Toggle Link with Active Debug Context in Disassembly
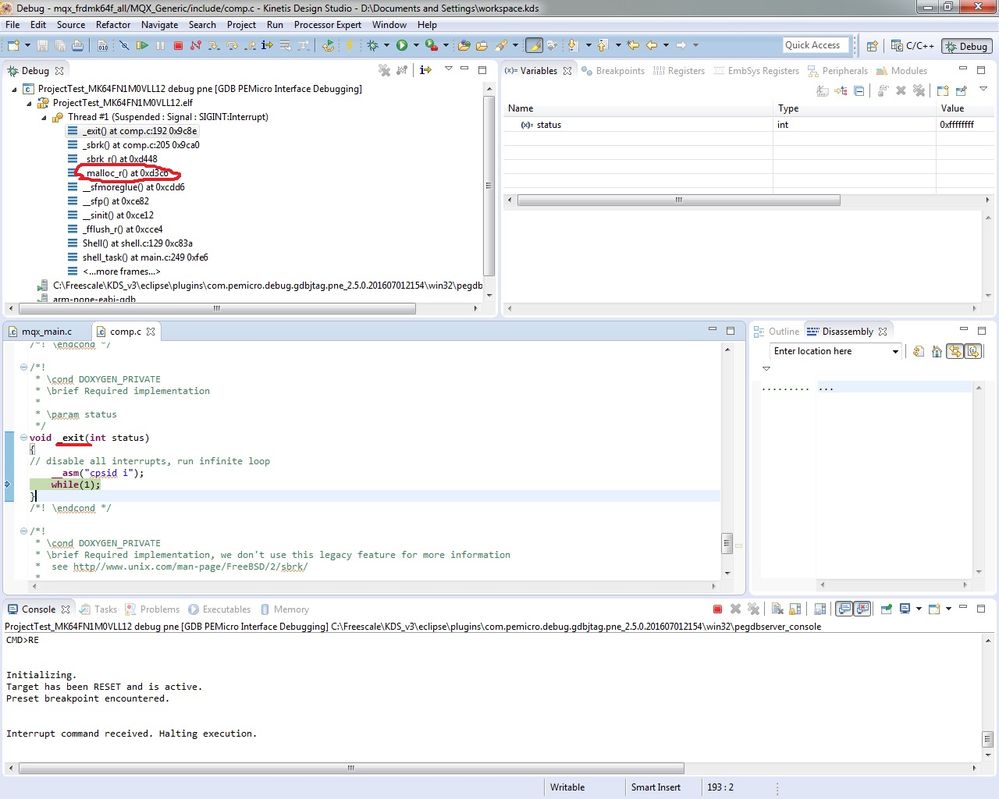This screenshot has height=799, width=999. (954, 352)
